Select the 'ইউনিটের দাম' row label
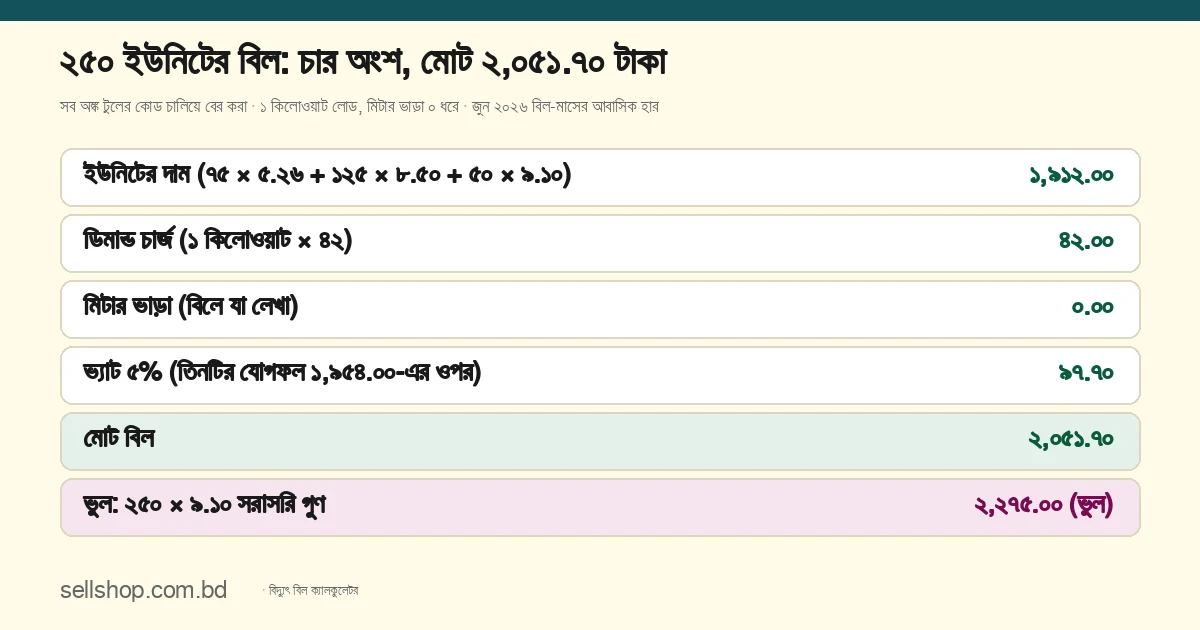1200x630 pixels. (327, 176)
